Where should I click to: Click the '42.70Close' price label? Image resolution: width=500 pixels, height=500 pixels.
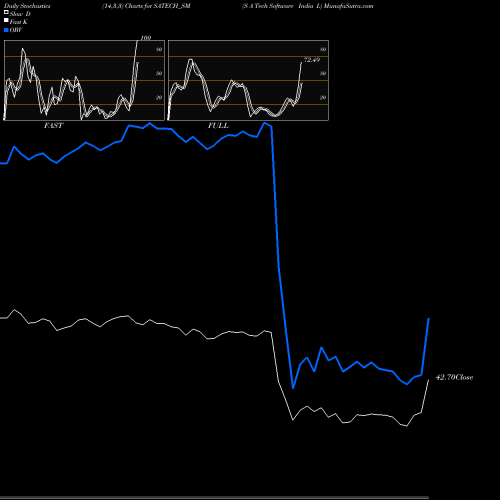tap(454, 377)
